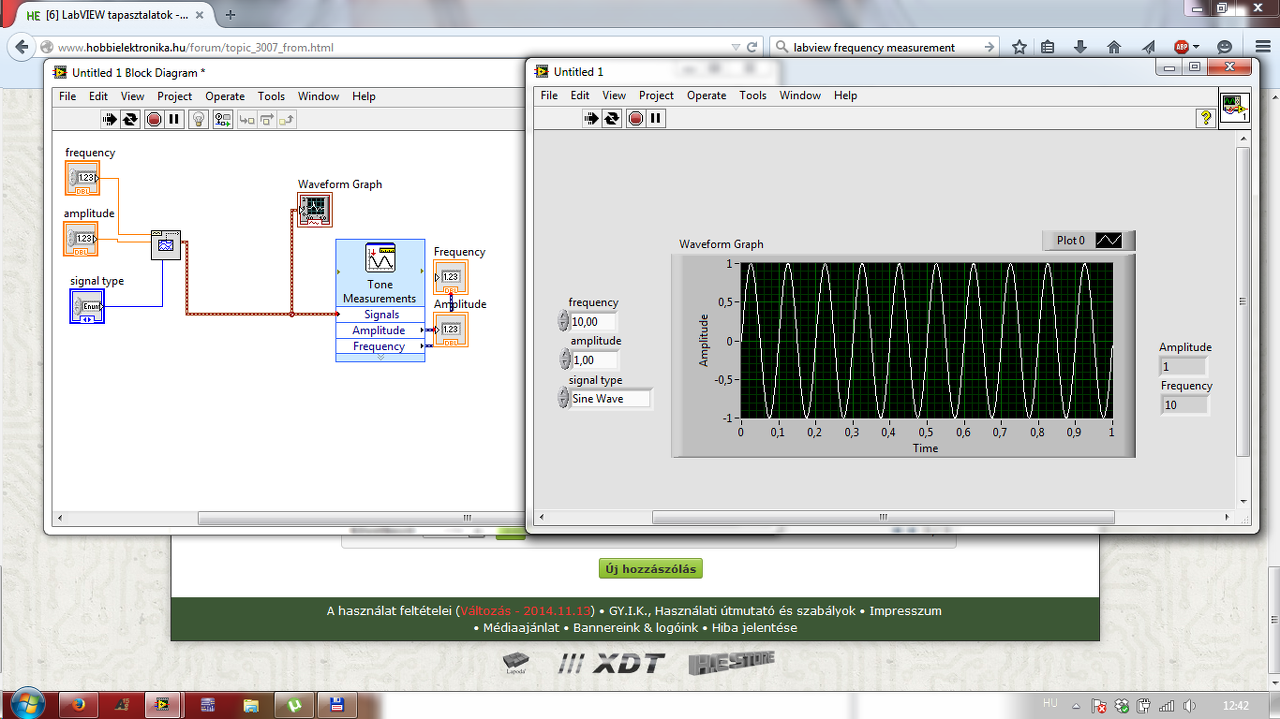
Task: Open GY.I.K., Használati útmutató és szabályok link
Action: pos(731,611)
